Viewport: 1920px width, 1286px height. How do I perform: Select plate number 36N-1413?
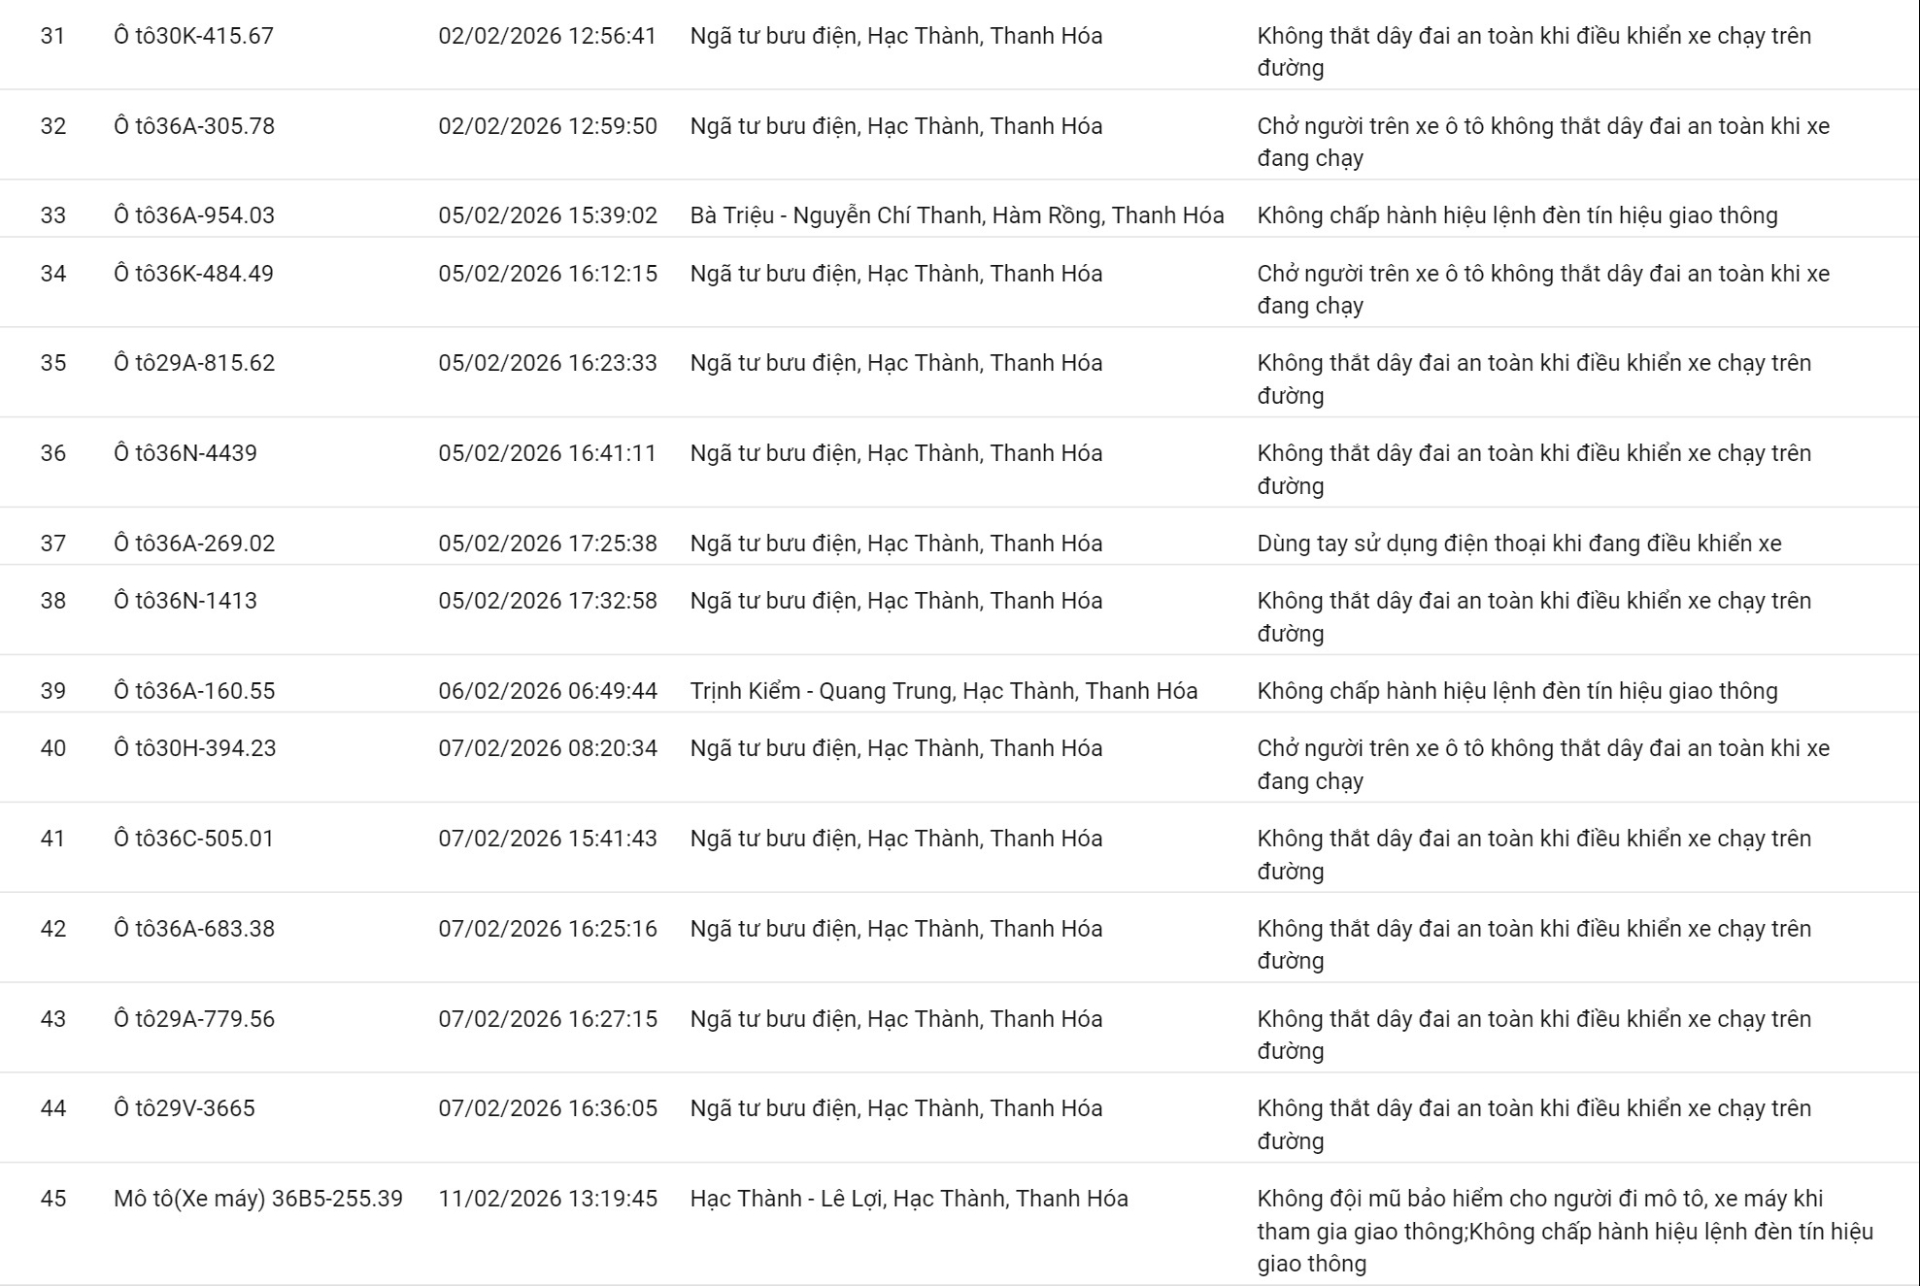(x=185, y=600)
